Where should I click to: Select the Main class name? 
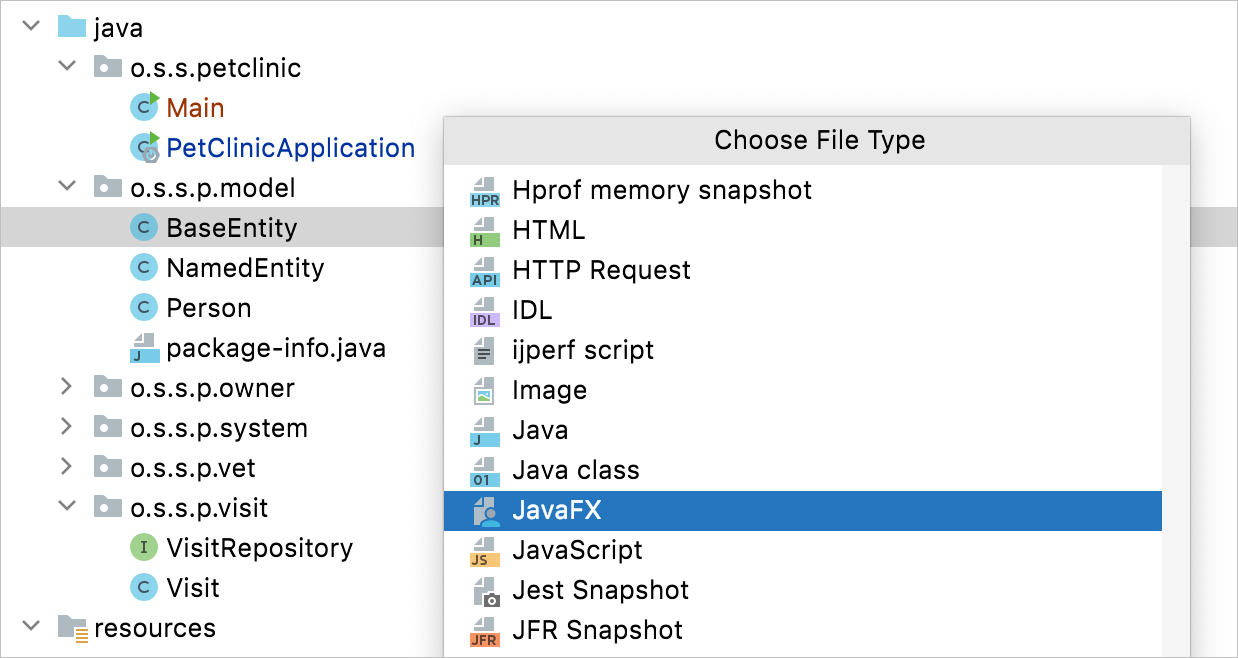pyautogui.click(x=195, y=108)
